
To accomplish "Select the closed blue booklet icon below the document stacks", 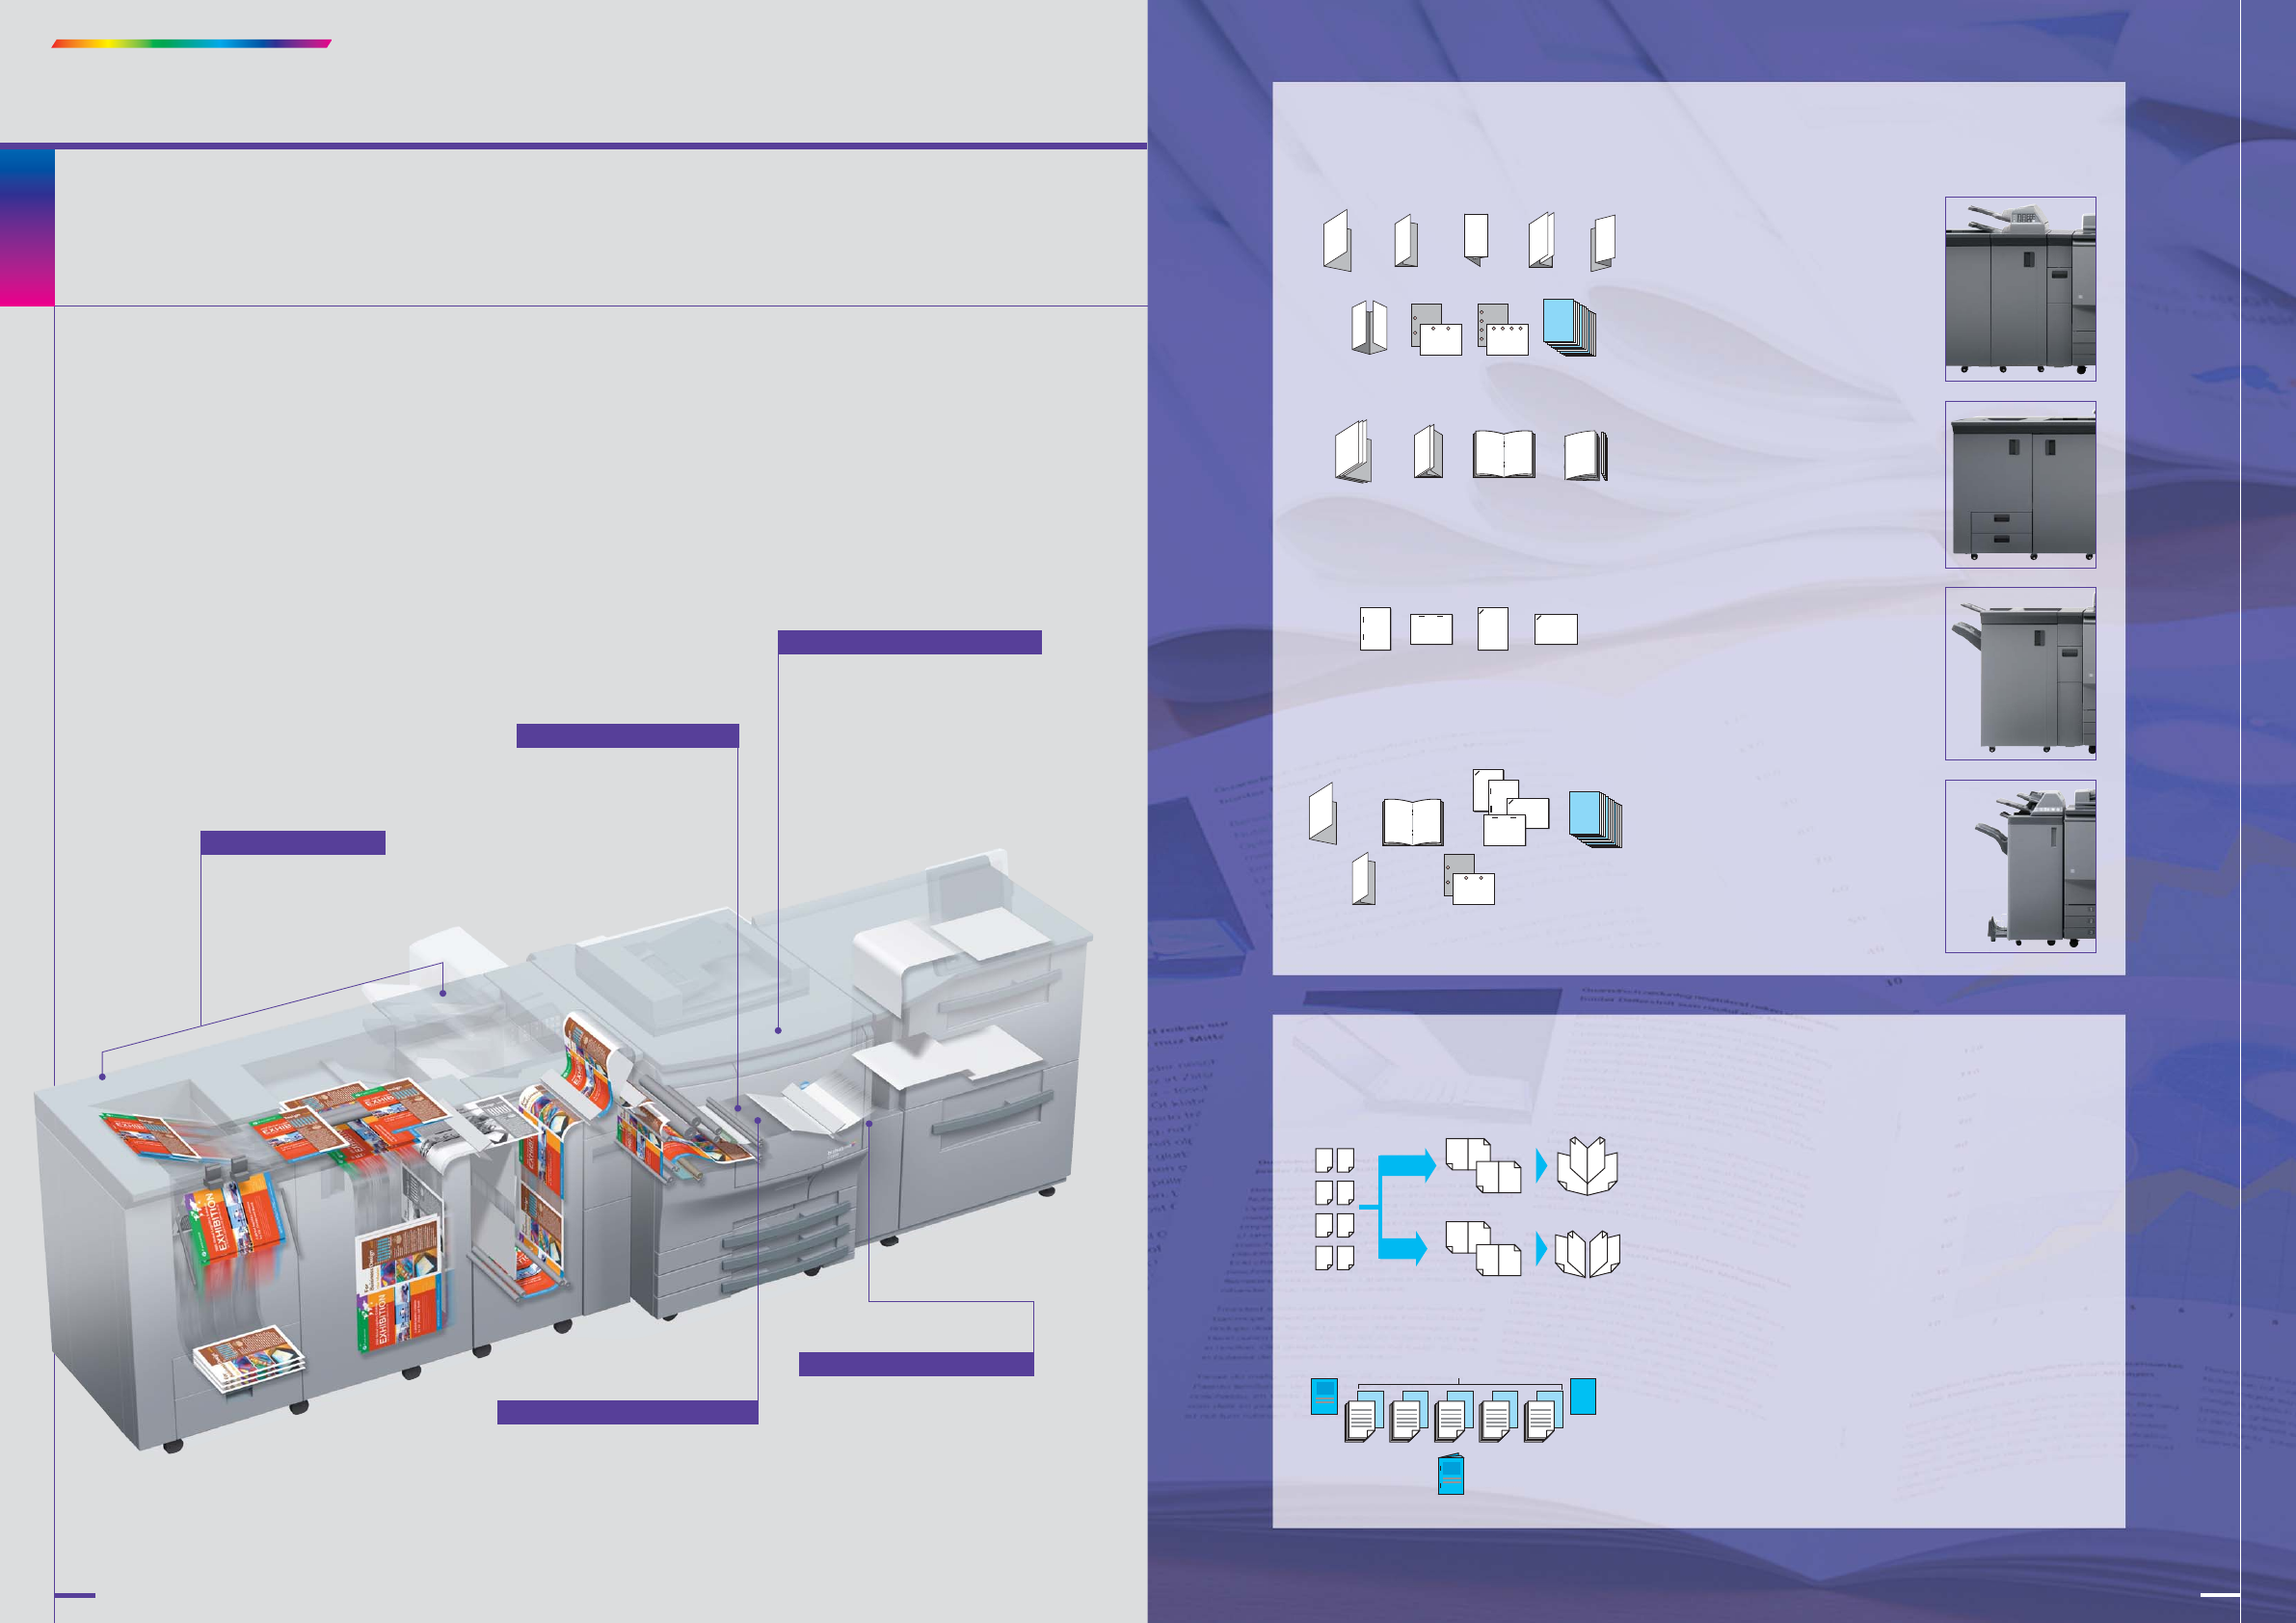I will (x=1451, y=1475).
